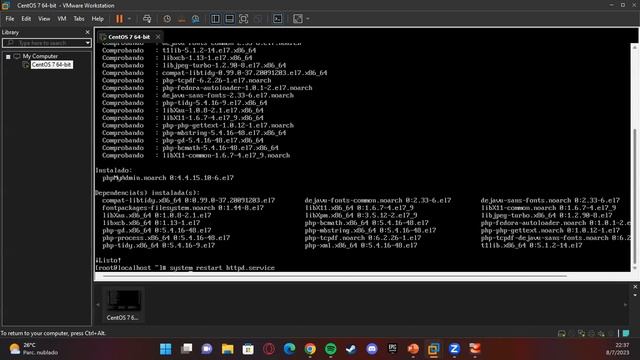Screen dimensions: 640x360
Task: Click the console horizontal scrollbar
Action: (335, 276)
